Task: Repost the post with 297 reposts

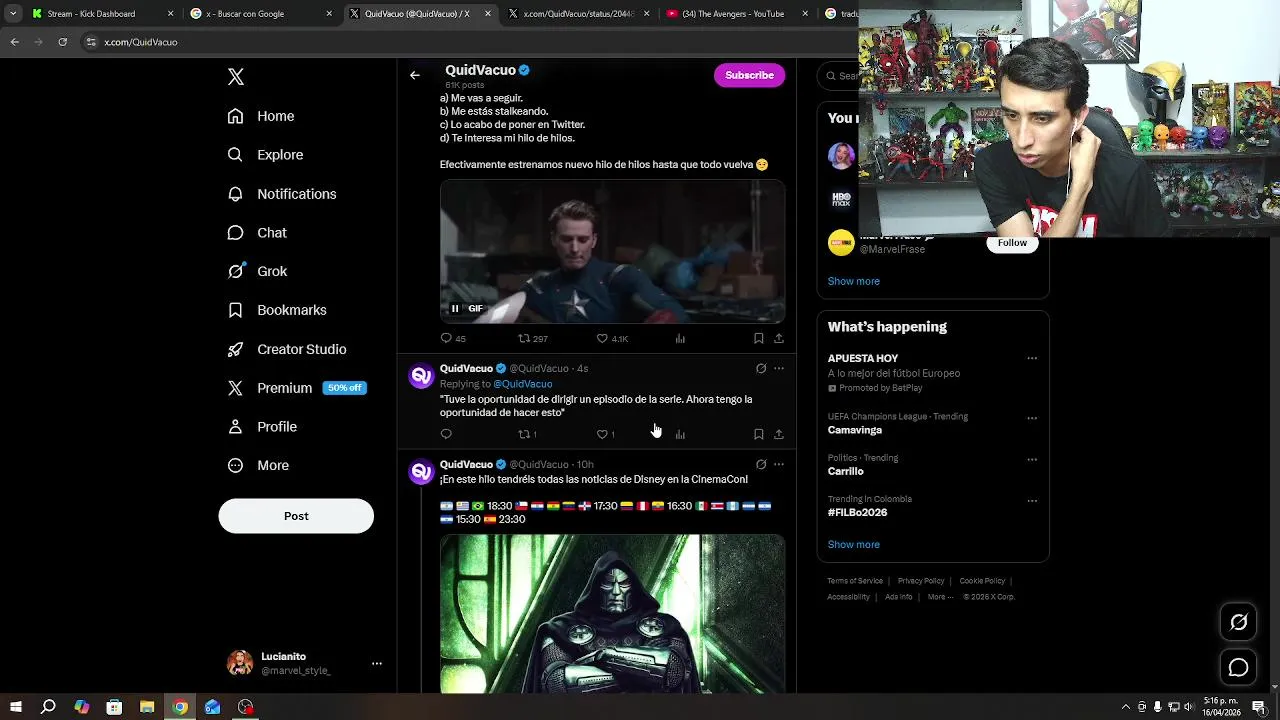Action: point(532,338)
